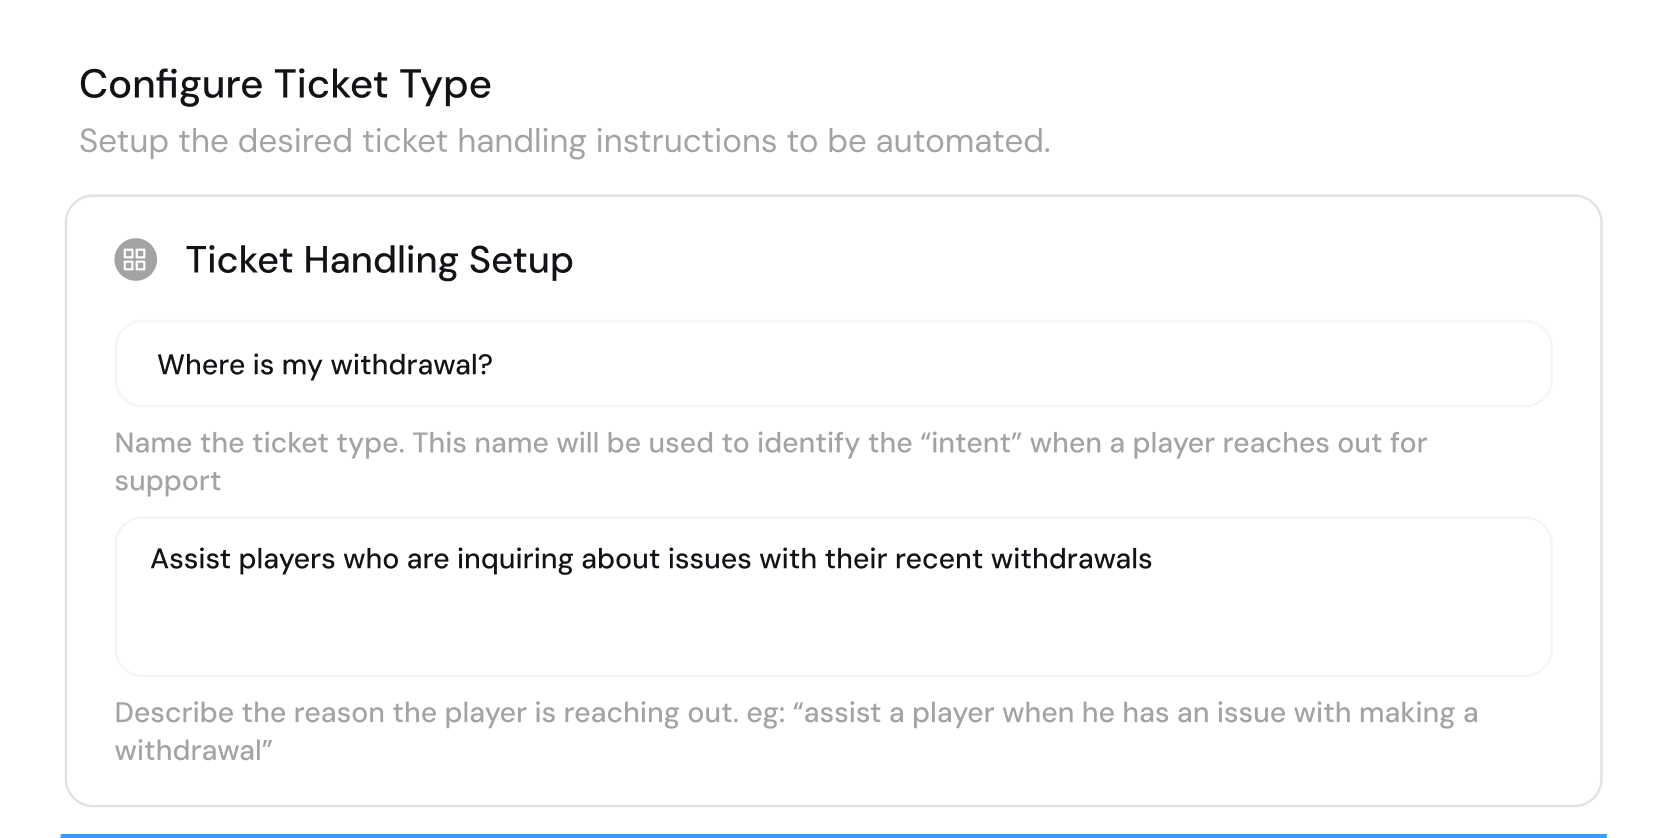
Task: Click the word "withdrawals" in the description field
Action: pos(1071,559)
